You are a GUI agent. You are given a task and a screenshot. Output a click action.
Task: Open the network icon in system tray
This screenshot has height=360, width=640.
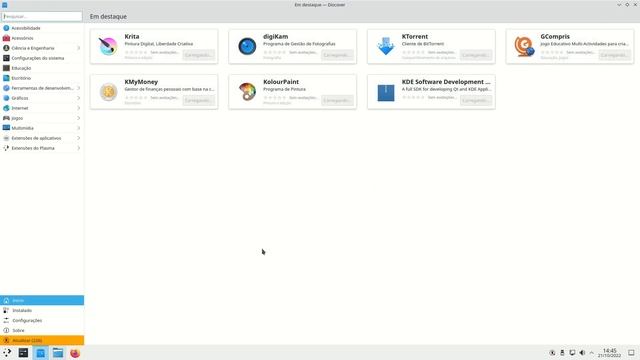click(x=572, y=353)
